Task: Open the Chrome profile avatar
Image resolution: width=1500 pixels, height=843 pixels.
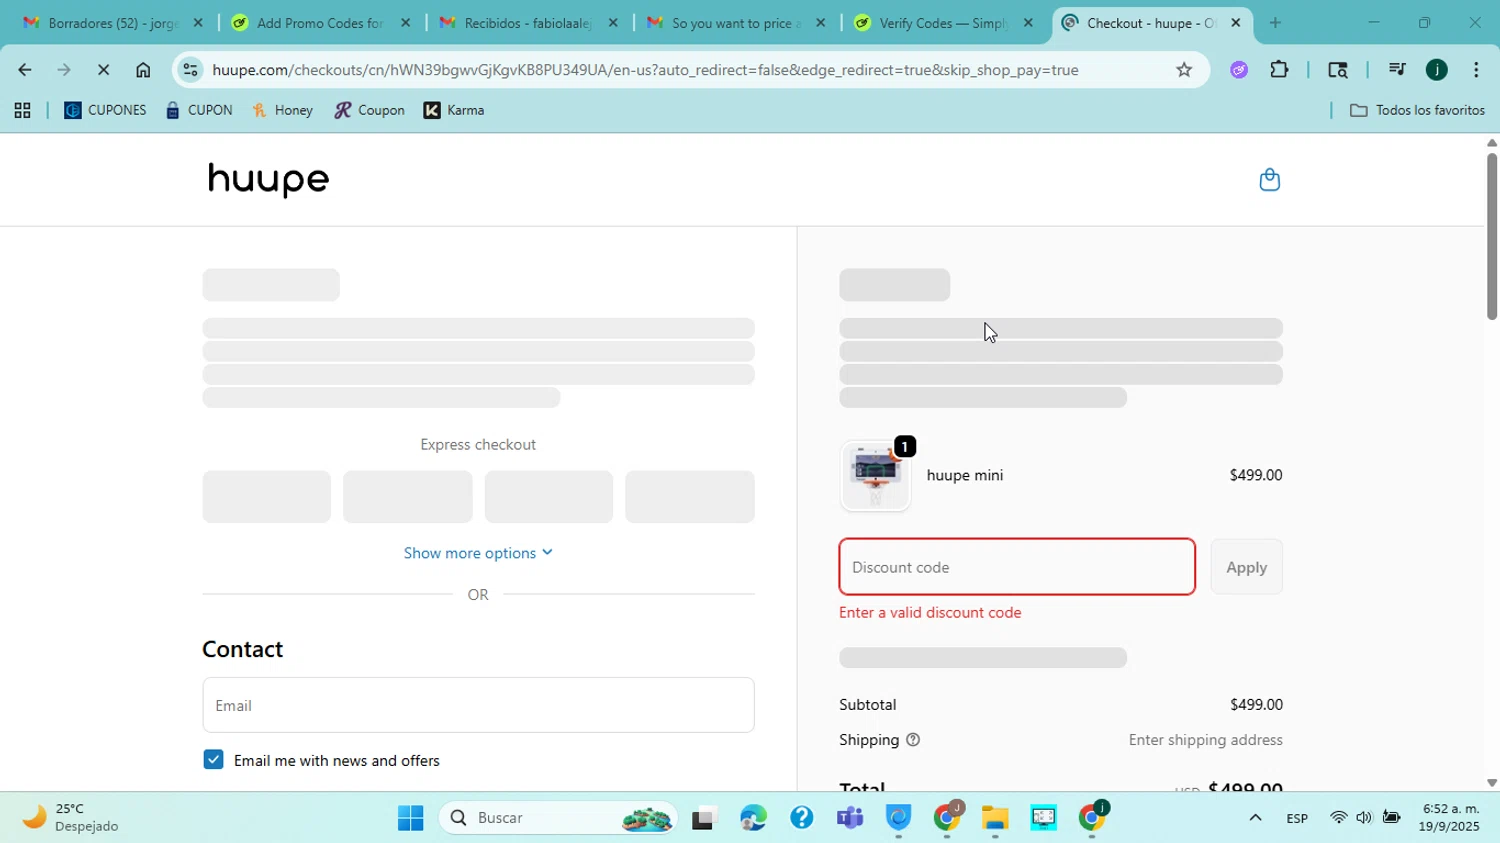Action: (x=1436, y=70)
